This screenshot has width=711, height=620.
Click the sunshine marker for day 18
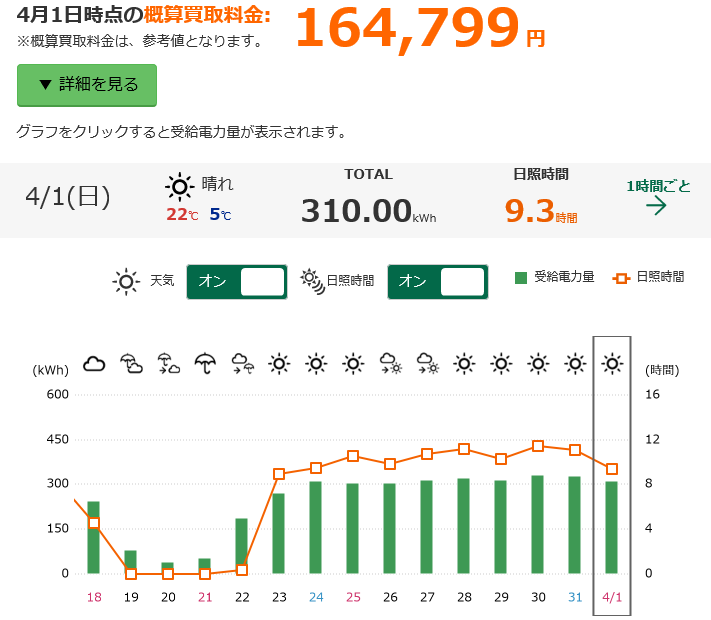click(x=94, y=523)
